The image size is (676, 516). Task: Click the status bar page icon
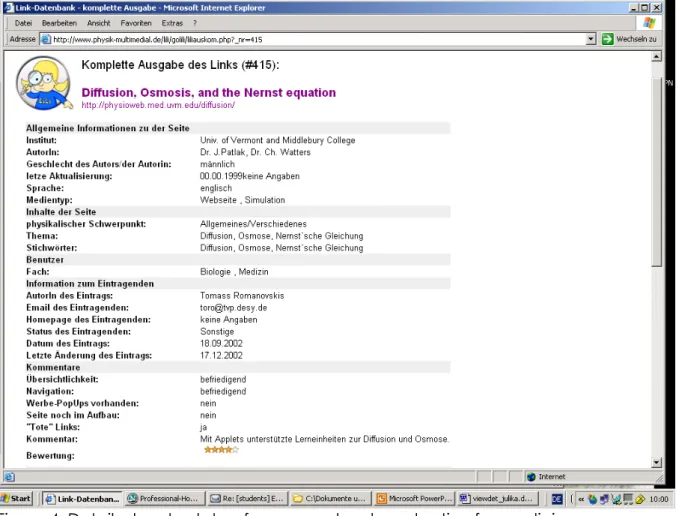click(x=9, y=477)
